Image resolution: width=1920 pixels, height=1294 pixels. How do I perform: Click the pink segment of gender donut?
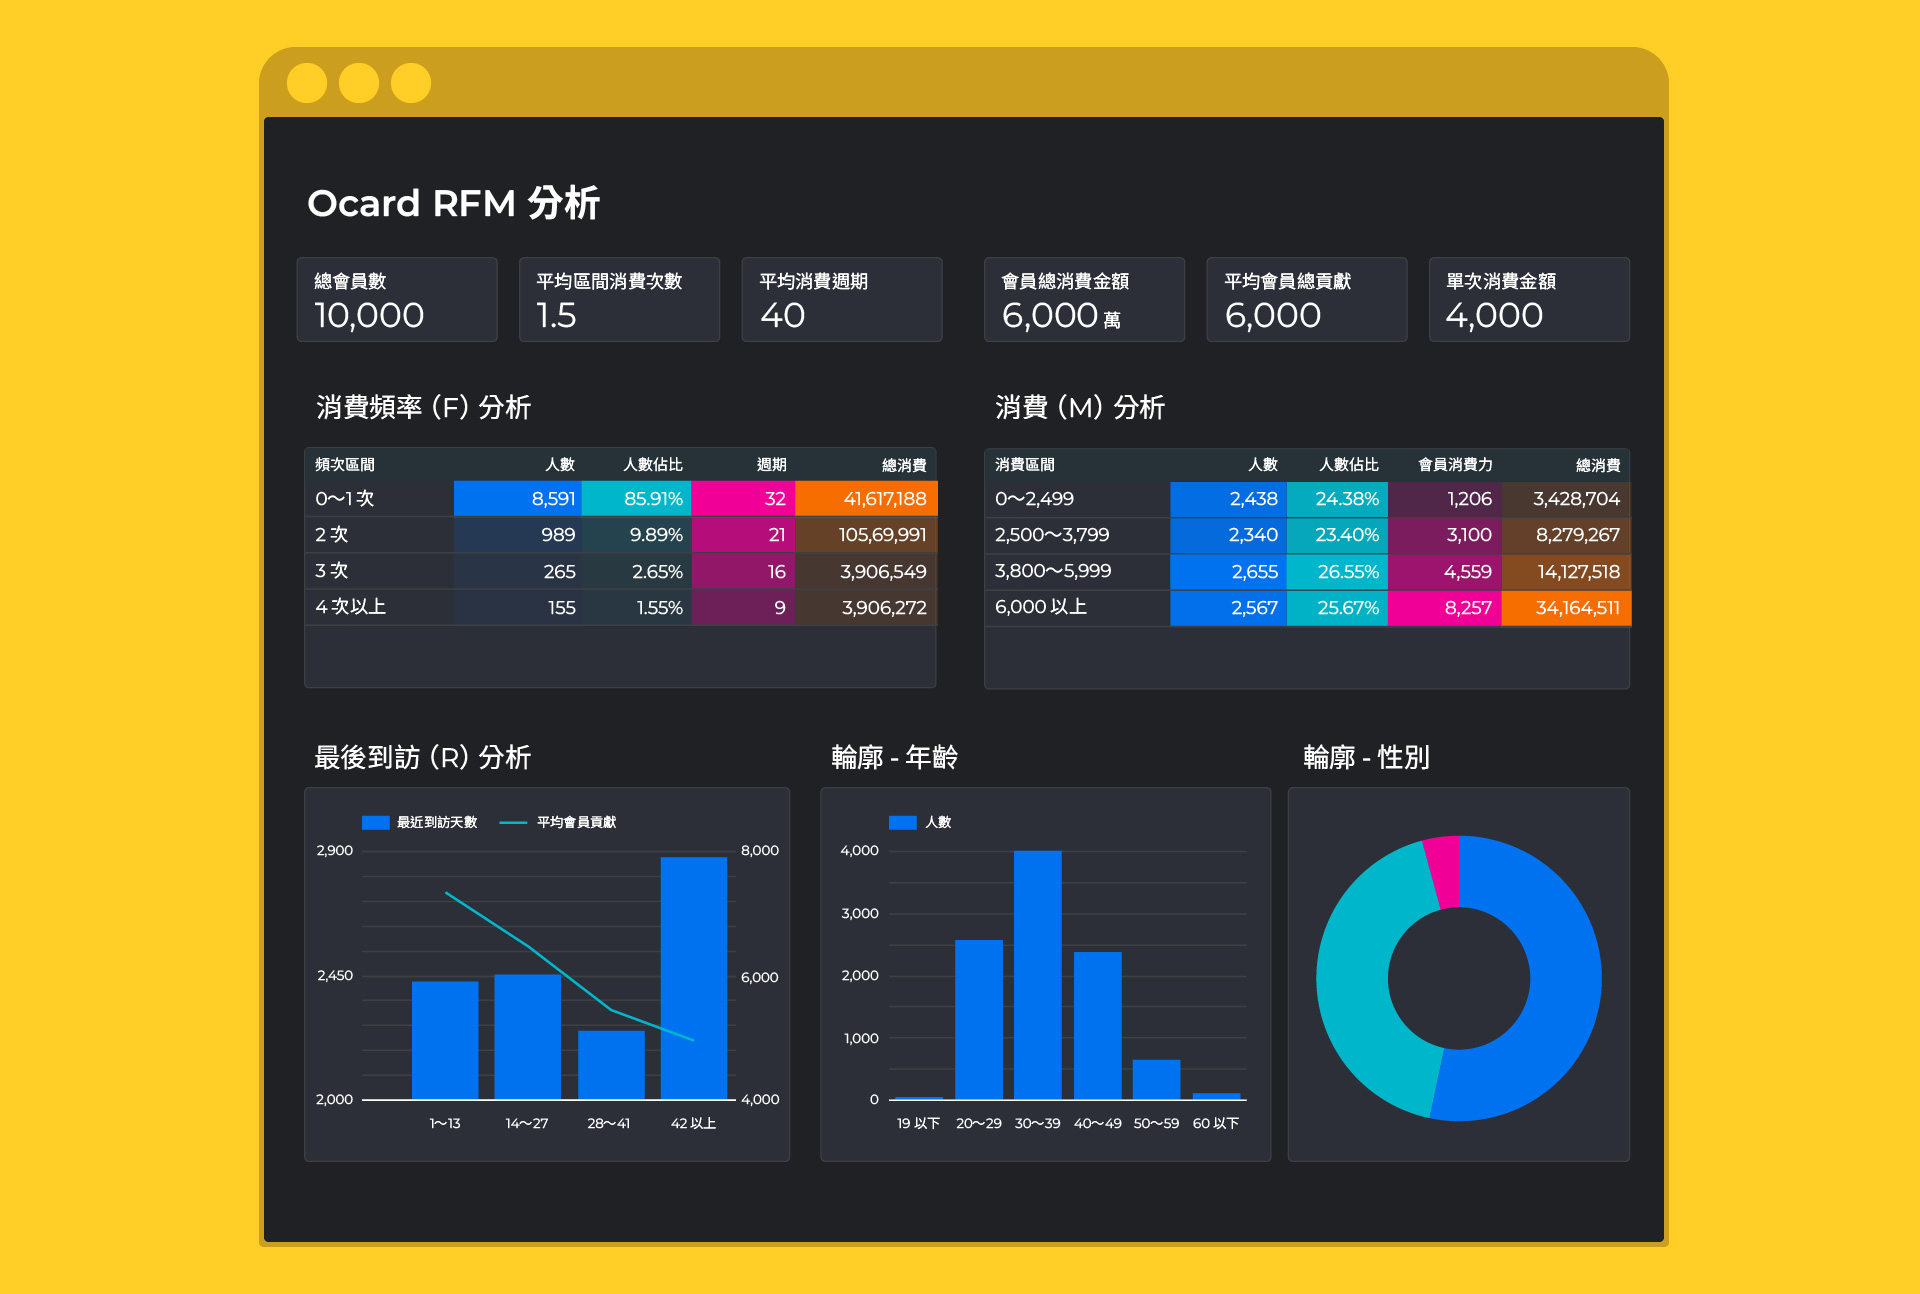pyautogui.click(x=1444, y=871)
